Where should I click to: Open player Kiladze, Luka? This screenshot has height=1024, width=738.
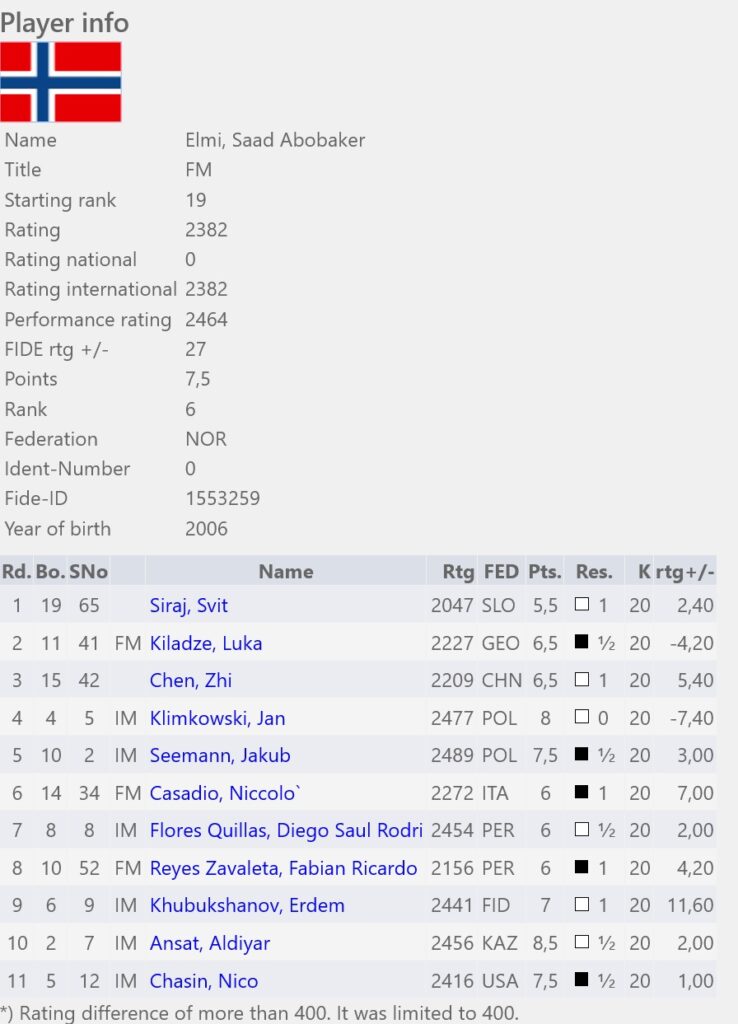(x=206, y=643)
